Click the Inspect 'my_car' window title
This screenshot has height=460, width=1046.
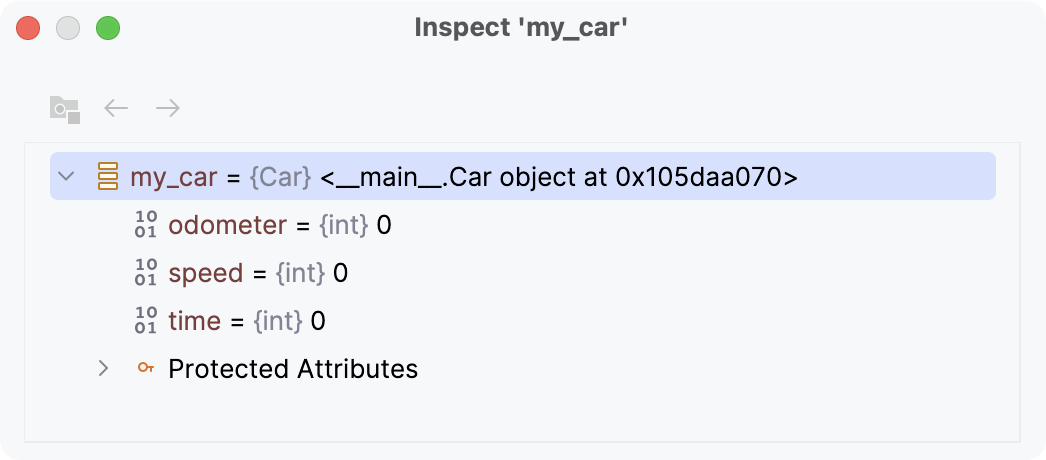[x=521, y=29]
